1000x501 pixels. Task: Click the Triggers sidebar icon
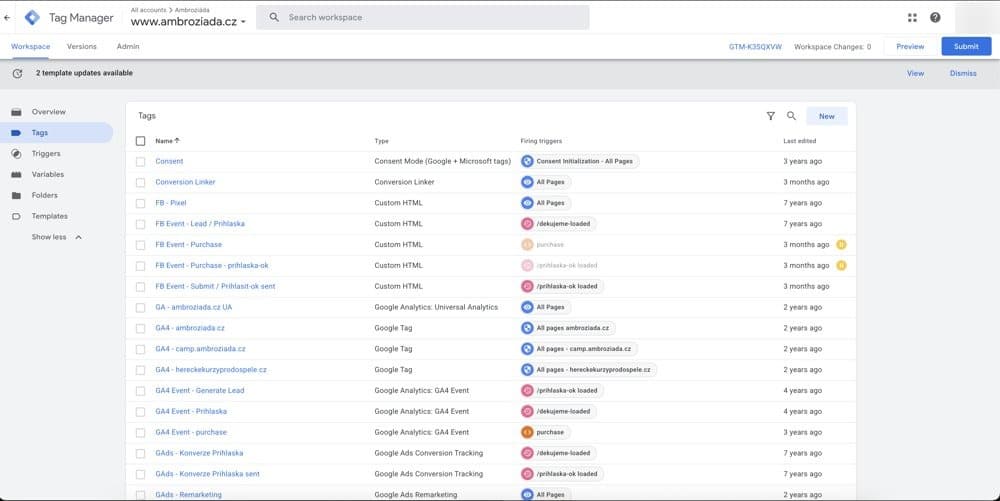pos(17,154)
